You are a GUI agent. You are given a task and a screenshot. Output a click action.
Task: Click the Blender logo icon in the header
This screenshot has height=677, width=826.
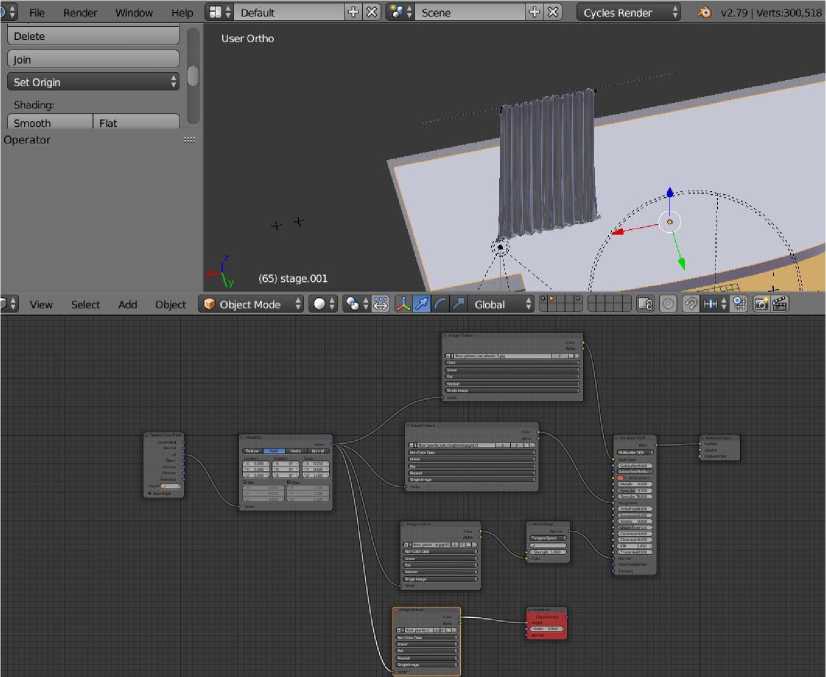click(x=704, y=13)
